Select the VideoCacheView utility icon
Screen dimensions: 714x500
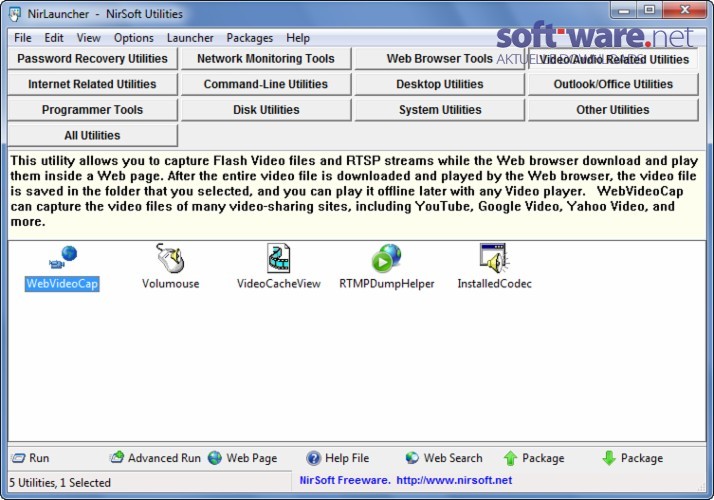[x=278, y=267]
